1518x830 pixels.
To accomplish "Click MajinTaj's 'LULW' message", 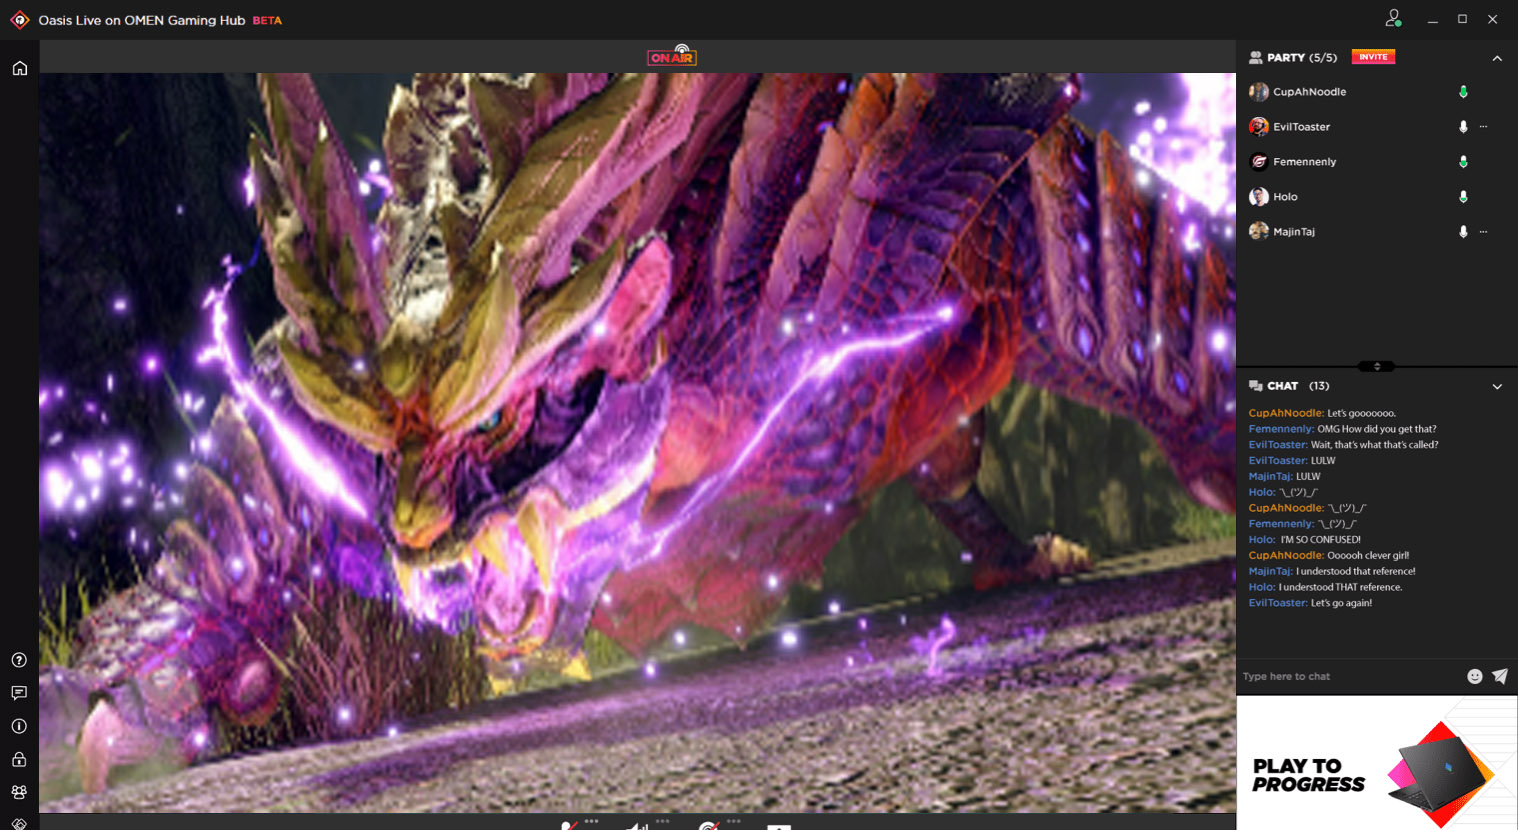I will [1308, 477].
